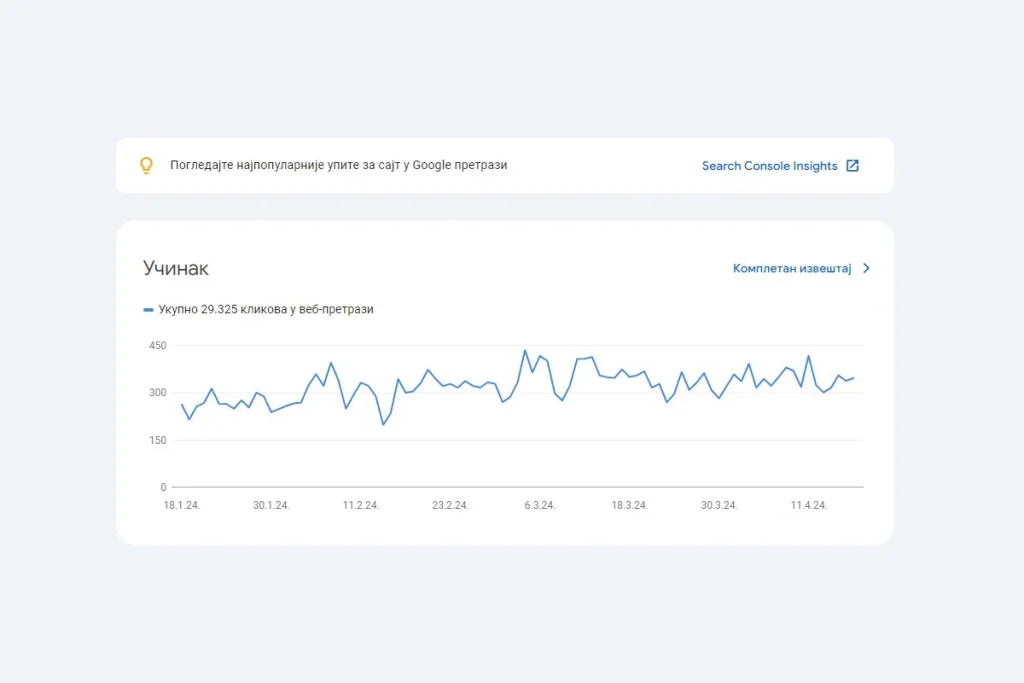Viewport: 1024px width, 683px height.
Task: Expand the chevron next to Комплетан извештај
Action: 866,268
